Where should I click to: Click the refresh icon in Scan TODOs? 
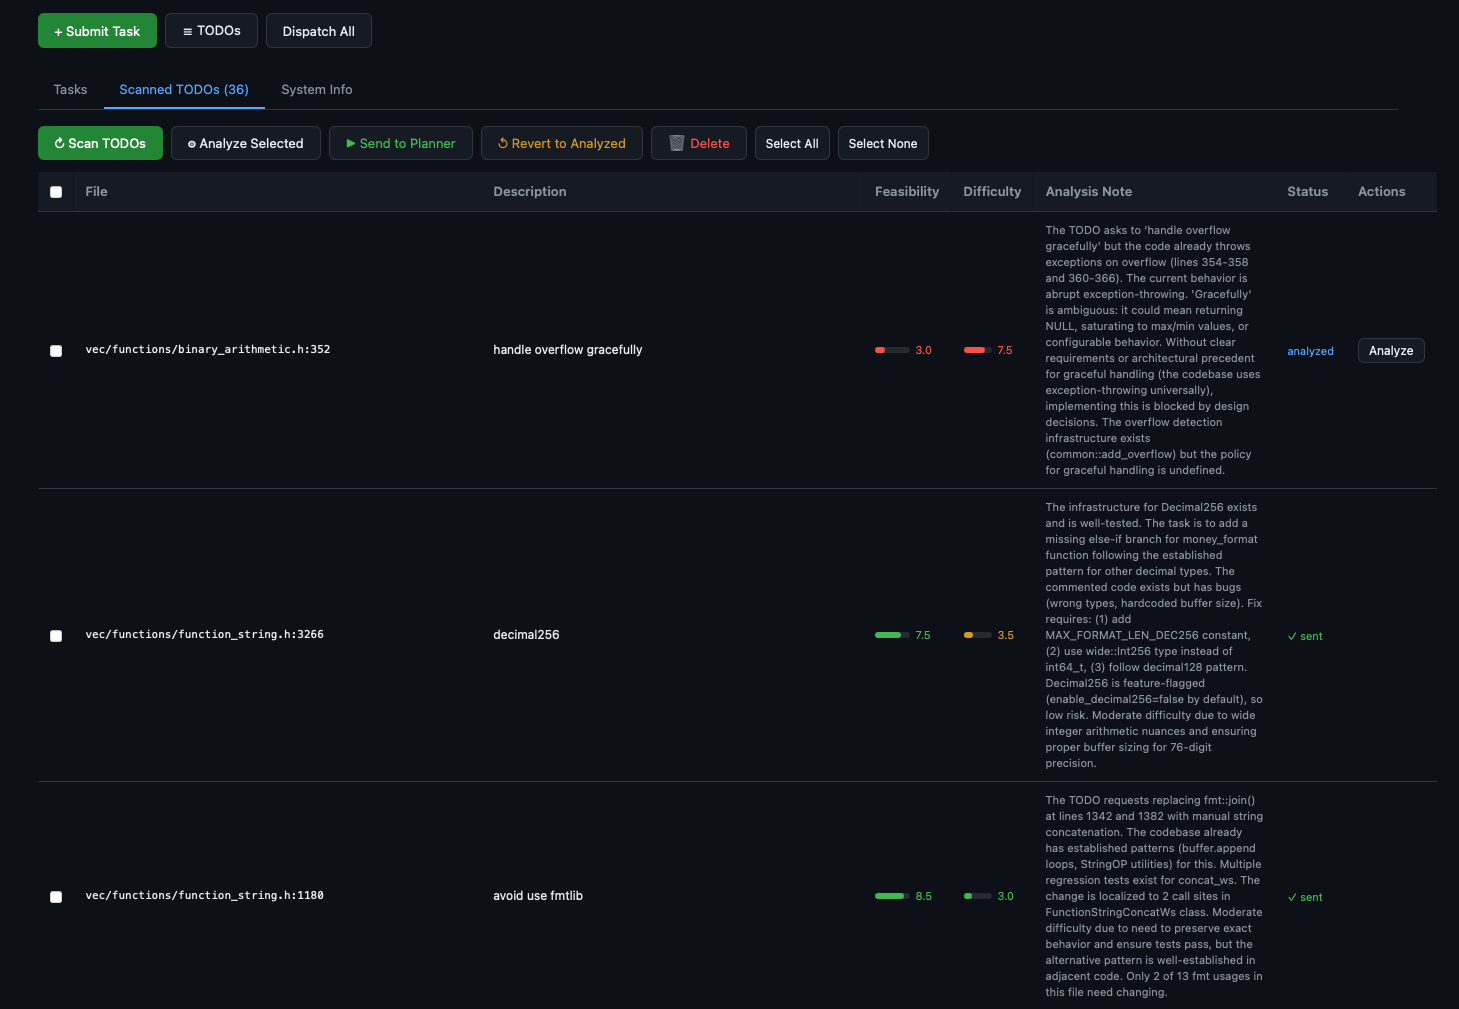click(x=59, y=143)
